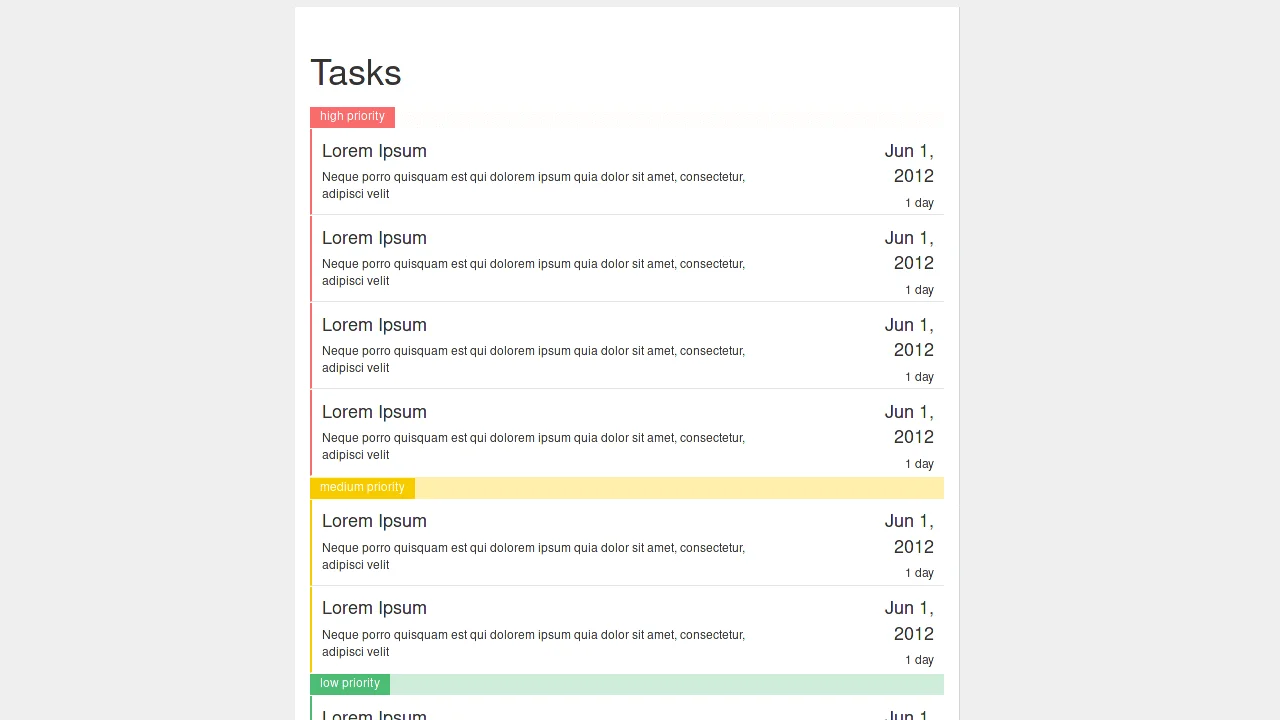Click the 'Jun 1, 2012' date on first task
This screenshot has width=1280, height=720.
click(909, 163)
